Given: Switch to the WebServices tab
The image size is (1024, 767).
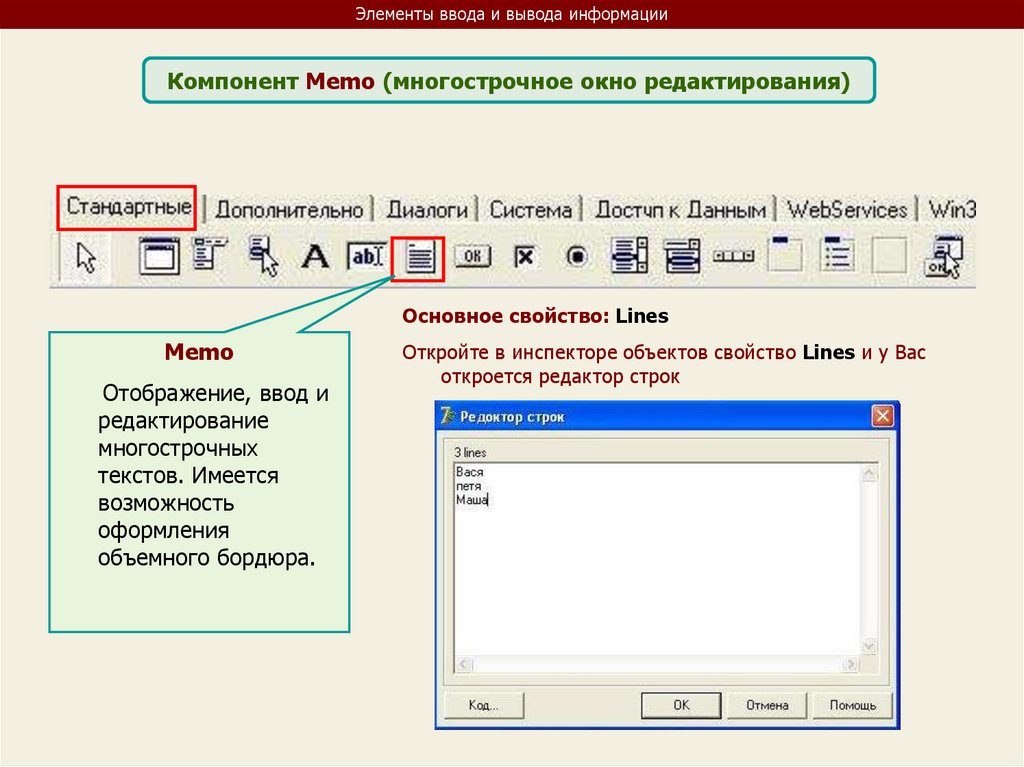Looking at the screenshot, I should 847,210.
